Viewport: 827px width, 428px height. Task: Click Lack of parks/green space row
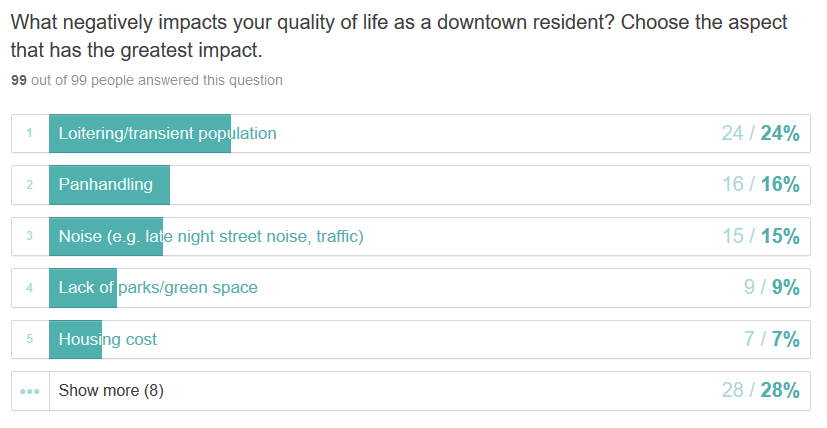pos(411,288)
